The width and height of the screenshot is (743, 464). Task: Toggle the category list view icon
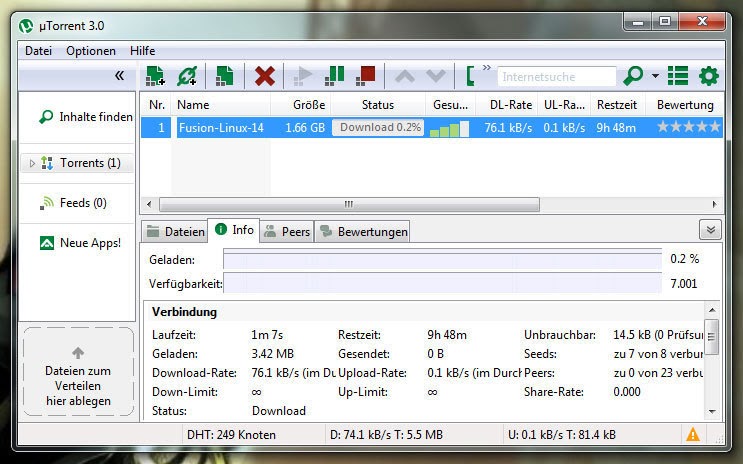click(678, 76)
